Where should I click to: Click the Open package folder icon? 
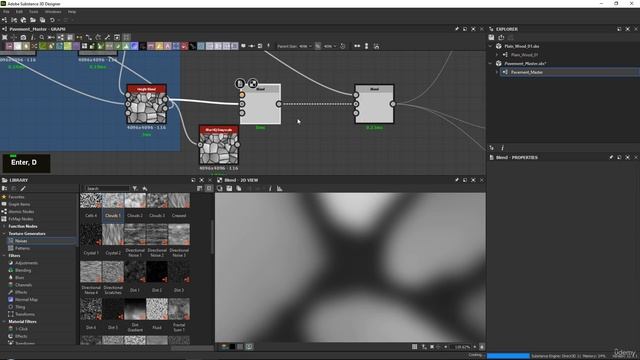click(x=33, y=20)
